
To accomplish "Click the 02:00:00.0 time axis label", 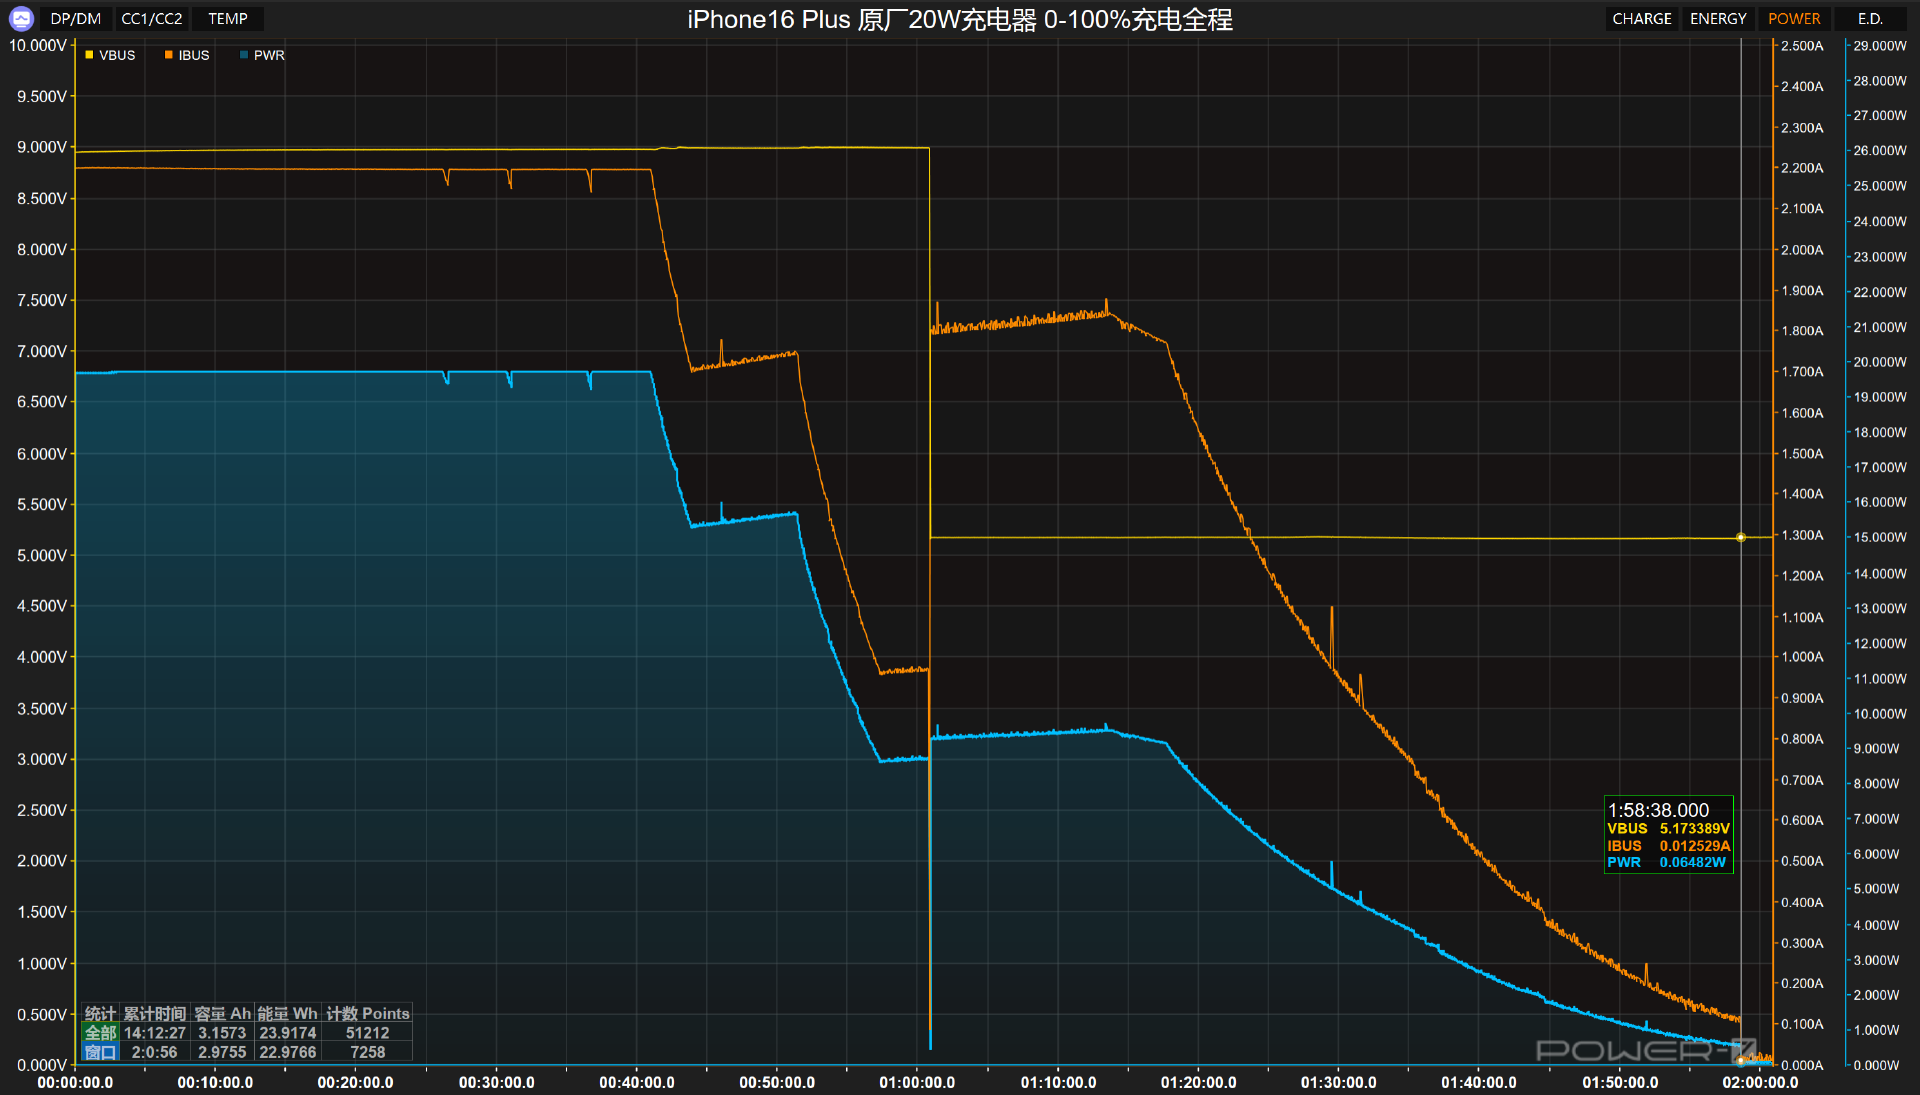I will tap(1760, 1082).
